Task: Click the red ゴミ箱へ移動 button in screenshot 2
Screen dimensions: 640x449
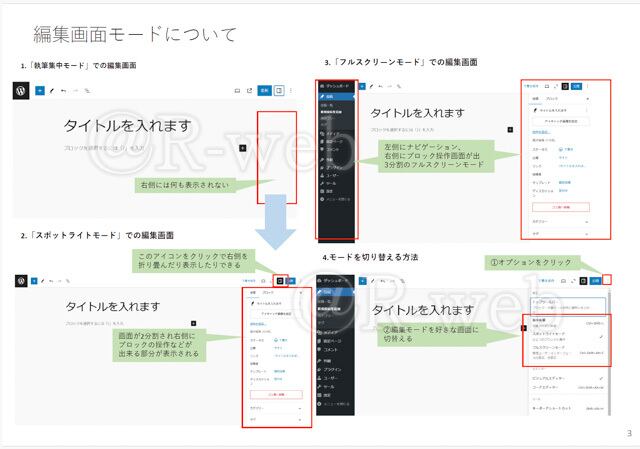Action: 276,395
